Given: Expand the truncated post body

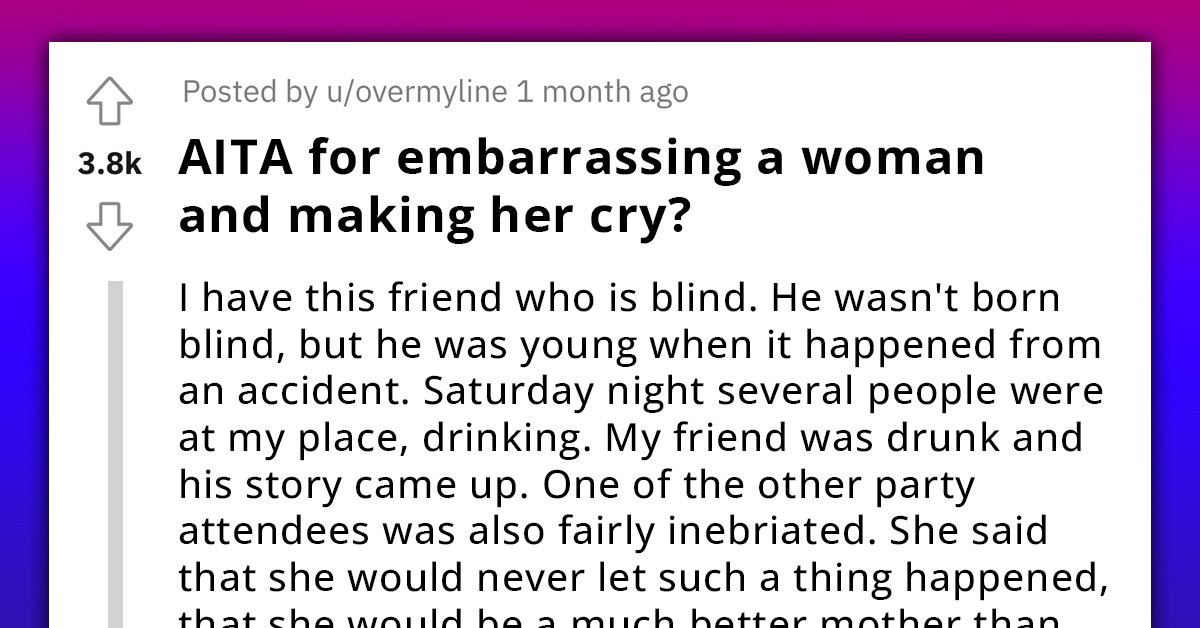Looking at the screenshot, I should (640, 450).
